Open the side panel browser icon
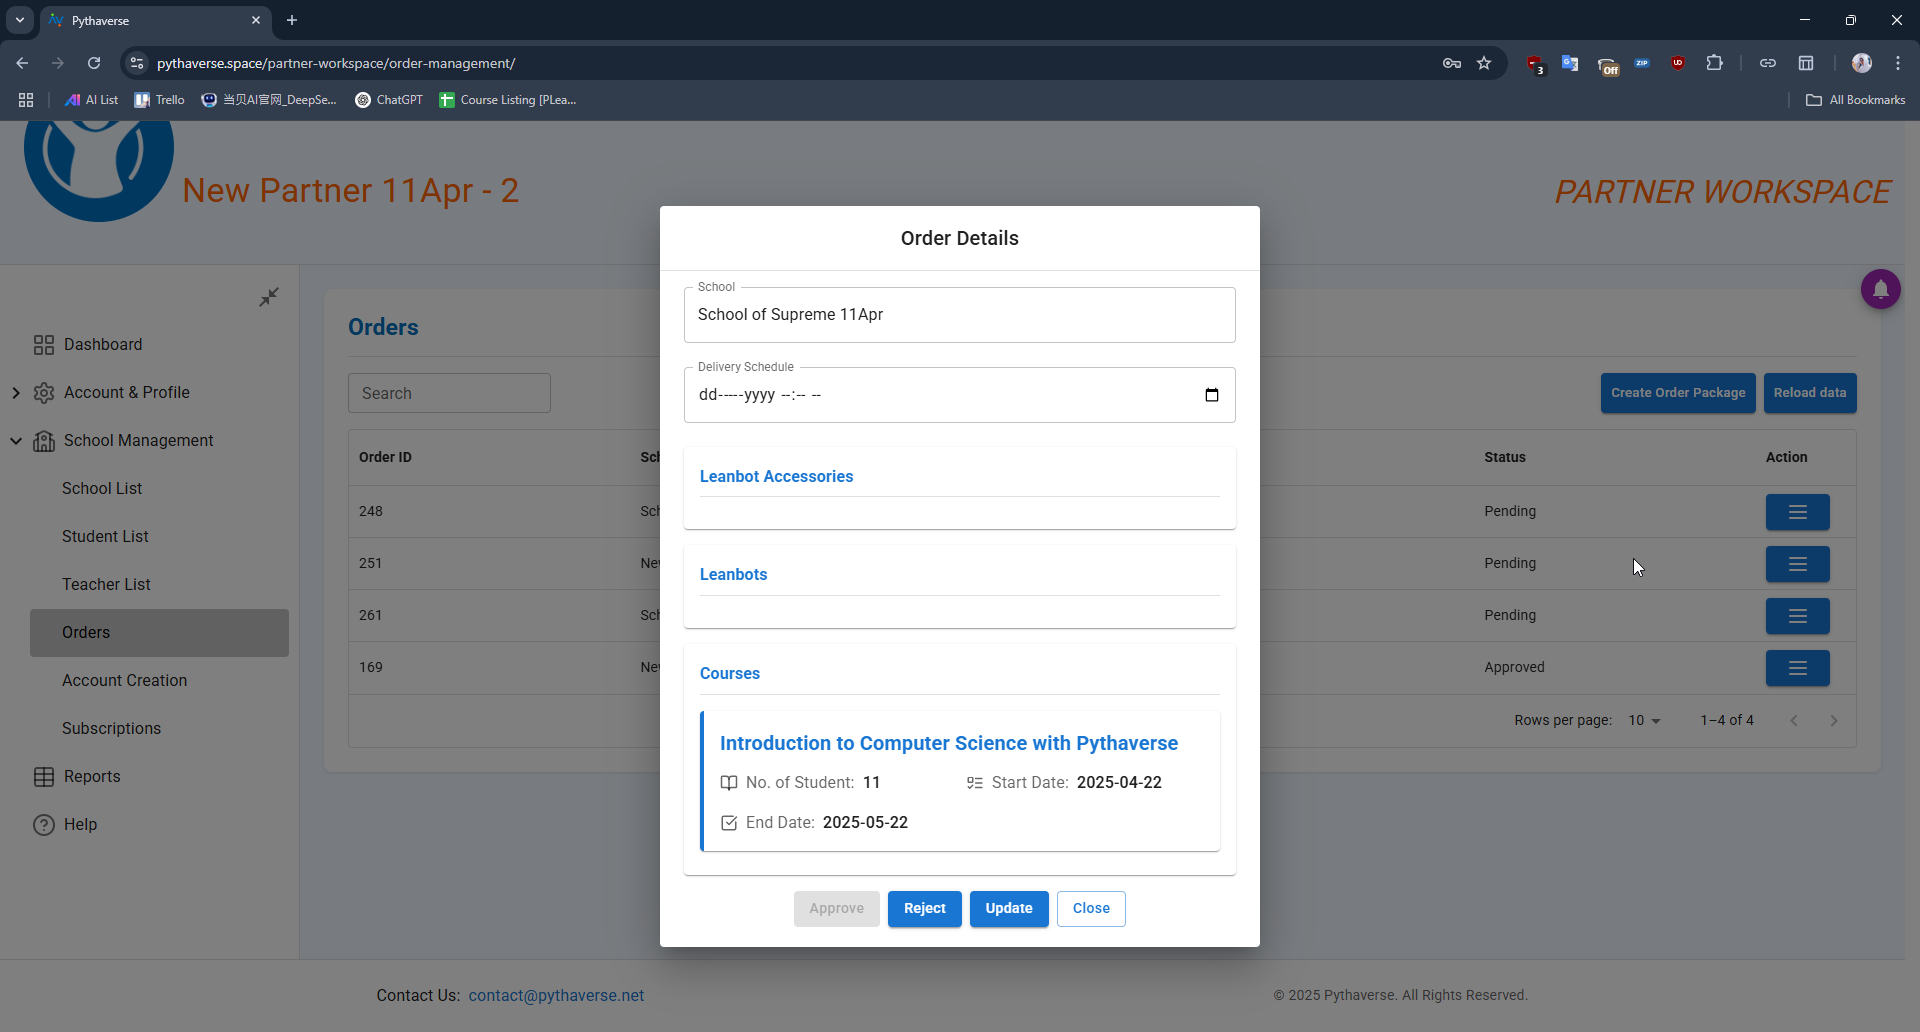Screen dimensions: 1920x1032 [x=1806, y=63]
